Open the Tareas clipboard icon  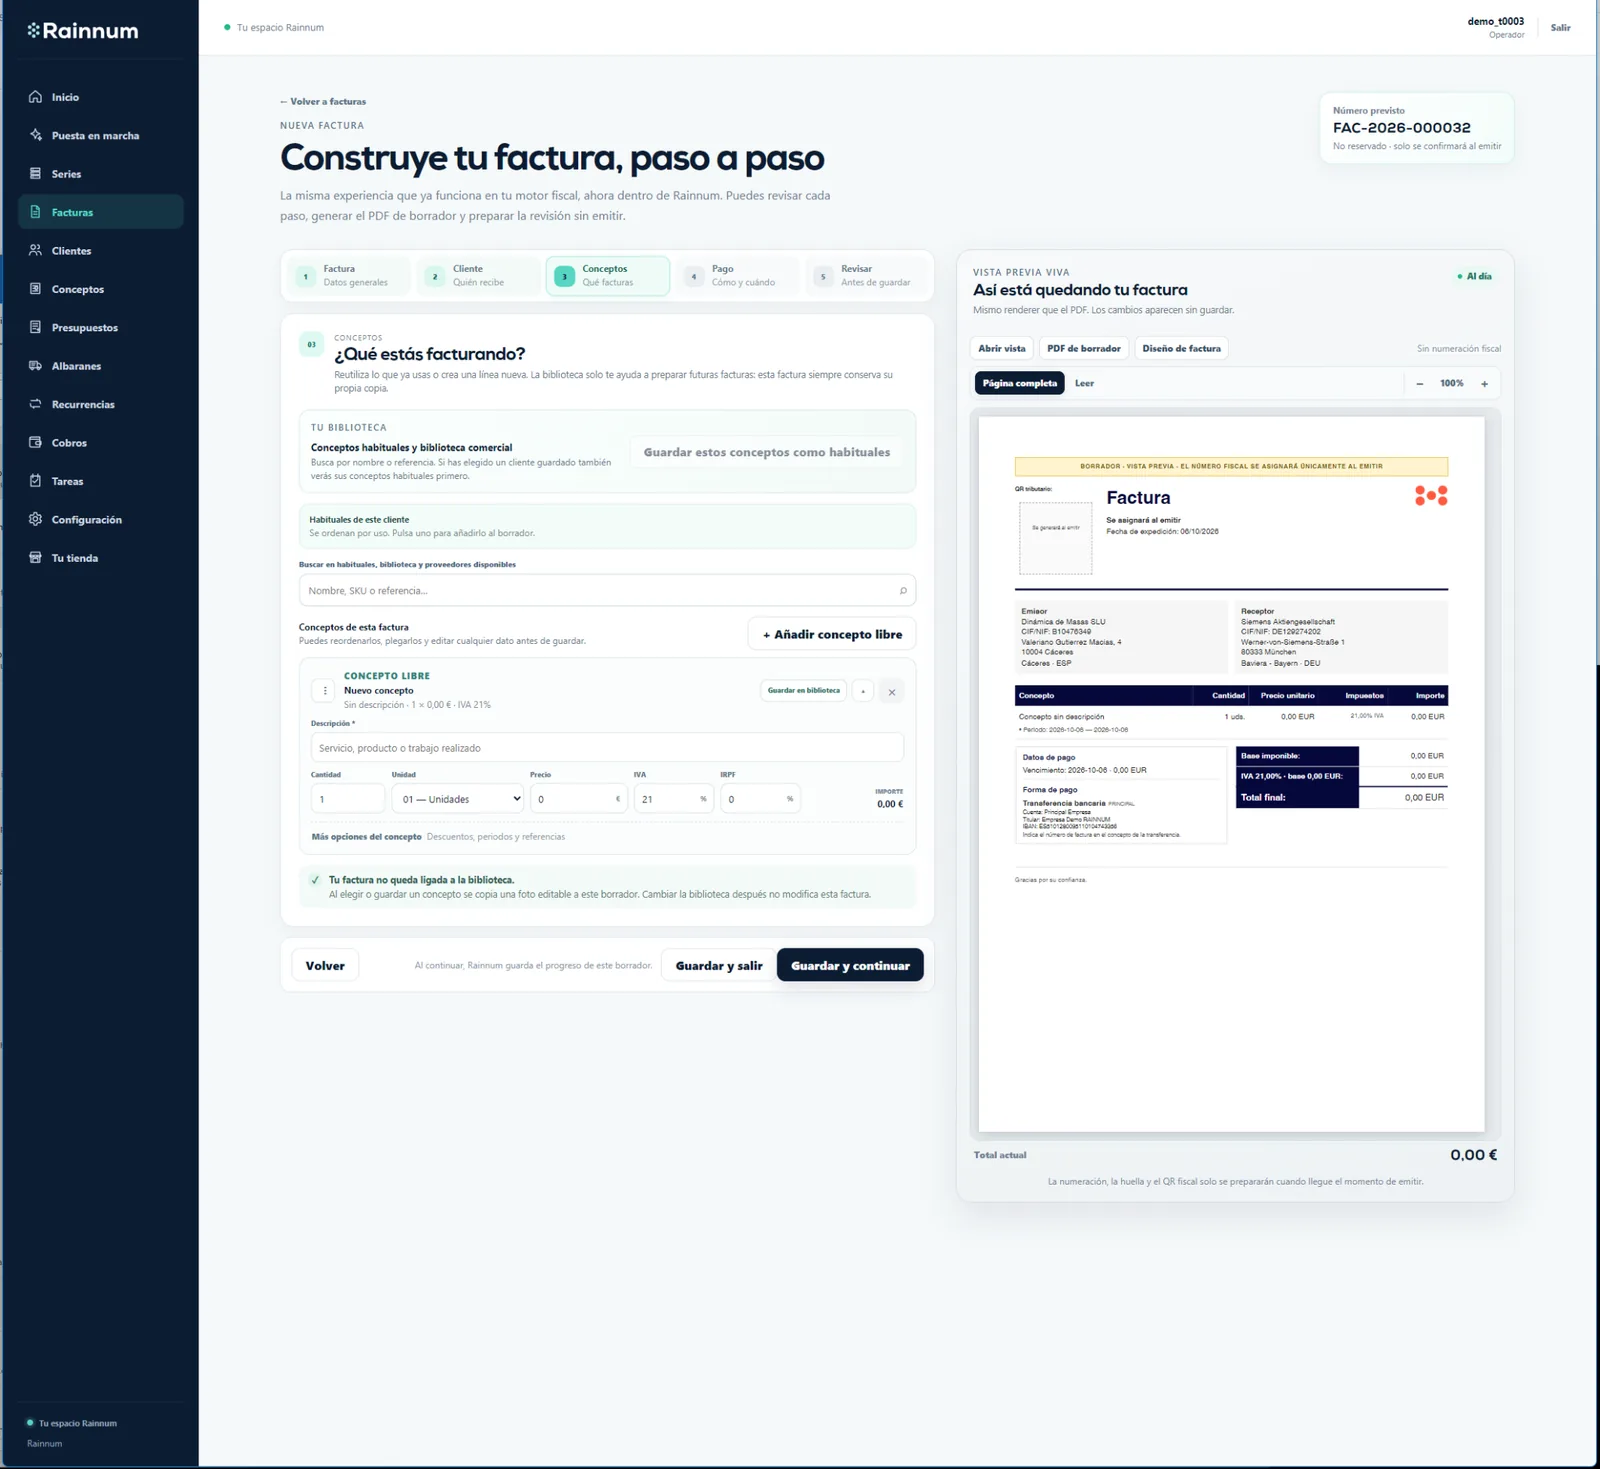36,481
